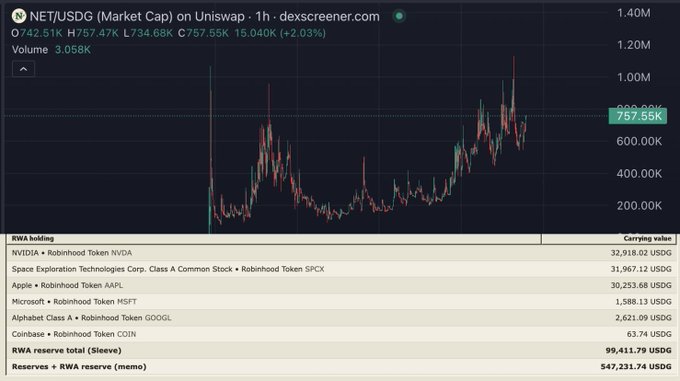Click the High value 757.47K
680x381 pixels.
click(x=97, y=33)
